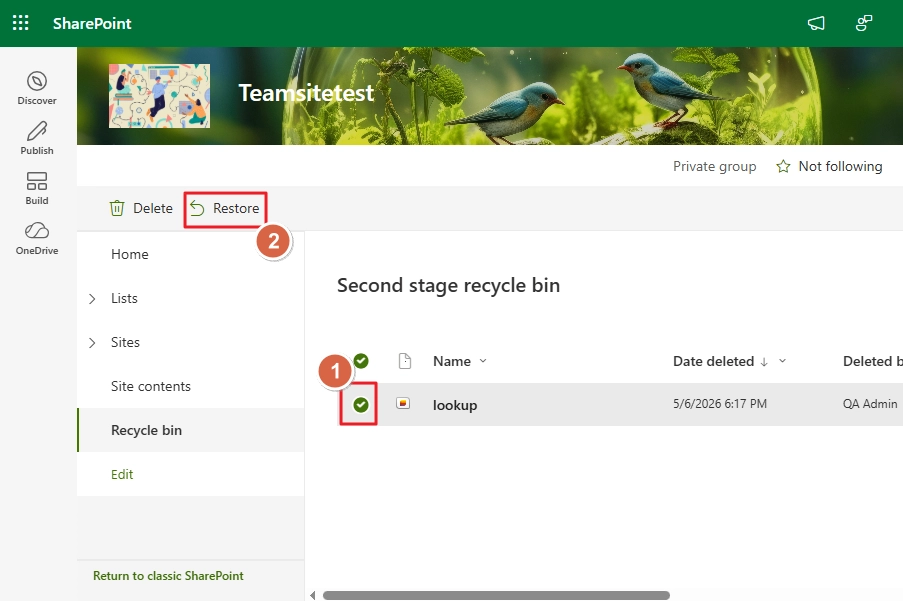The image size is (903, 601).
Task: Open OneDrive in the left rail
Action: point(37,238)
